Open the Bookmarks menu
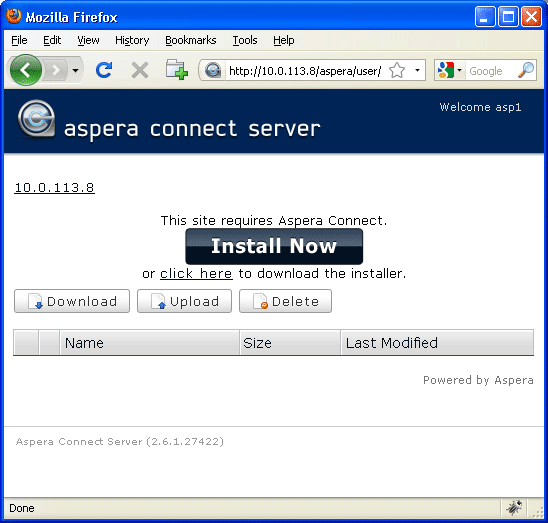The height and width of the screenshot is (523, 548). pos(191,40)
